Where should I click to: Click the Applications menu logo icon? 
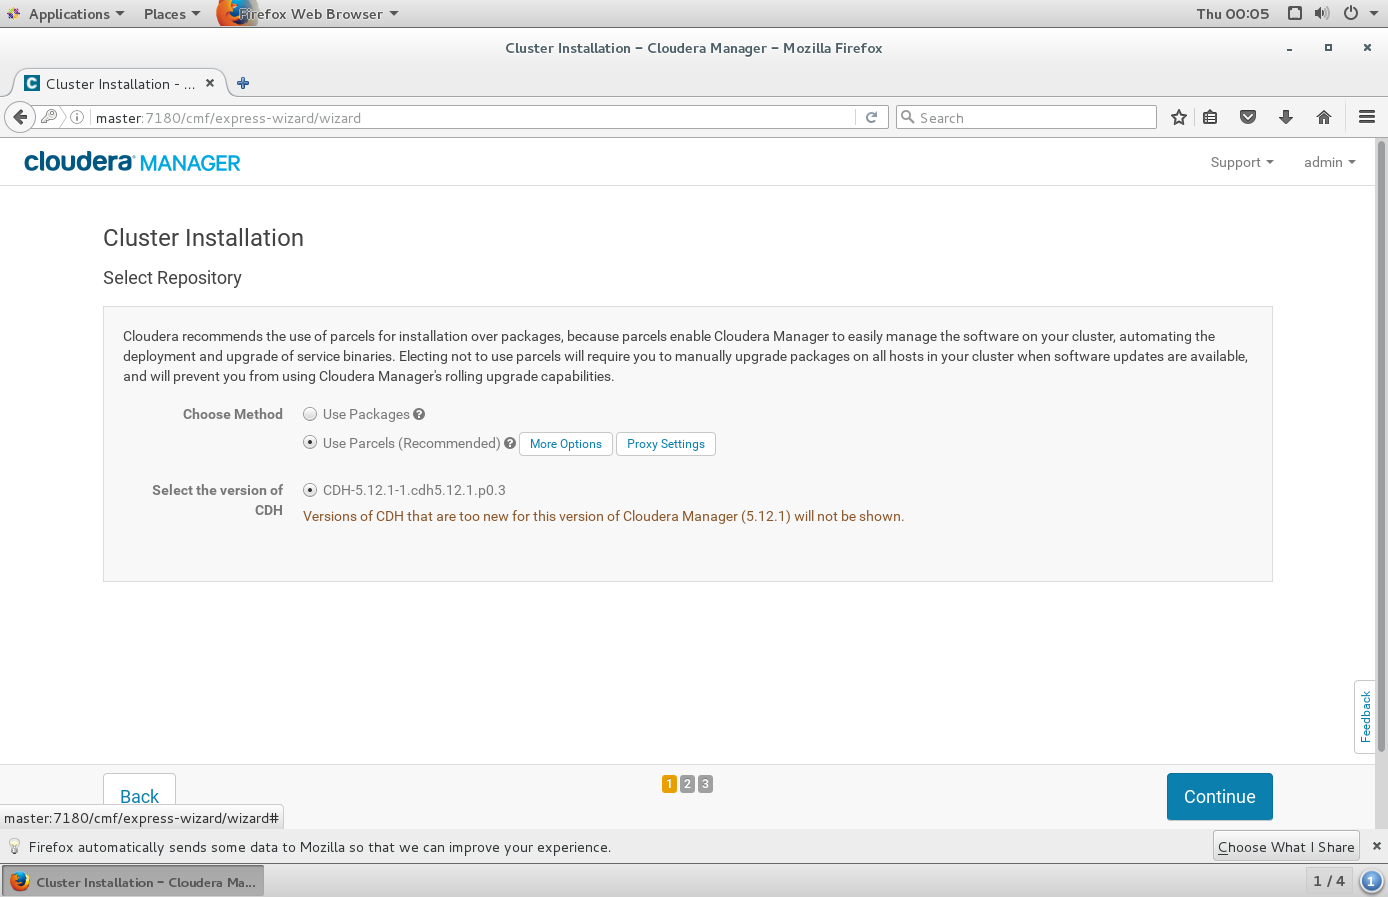click(x=13, y=13)
